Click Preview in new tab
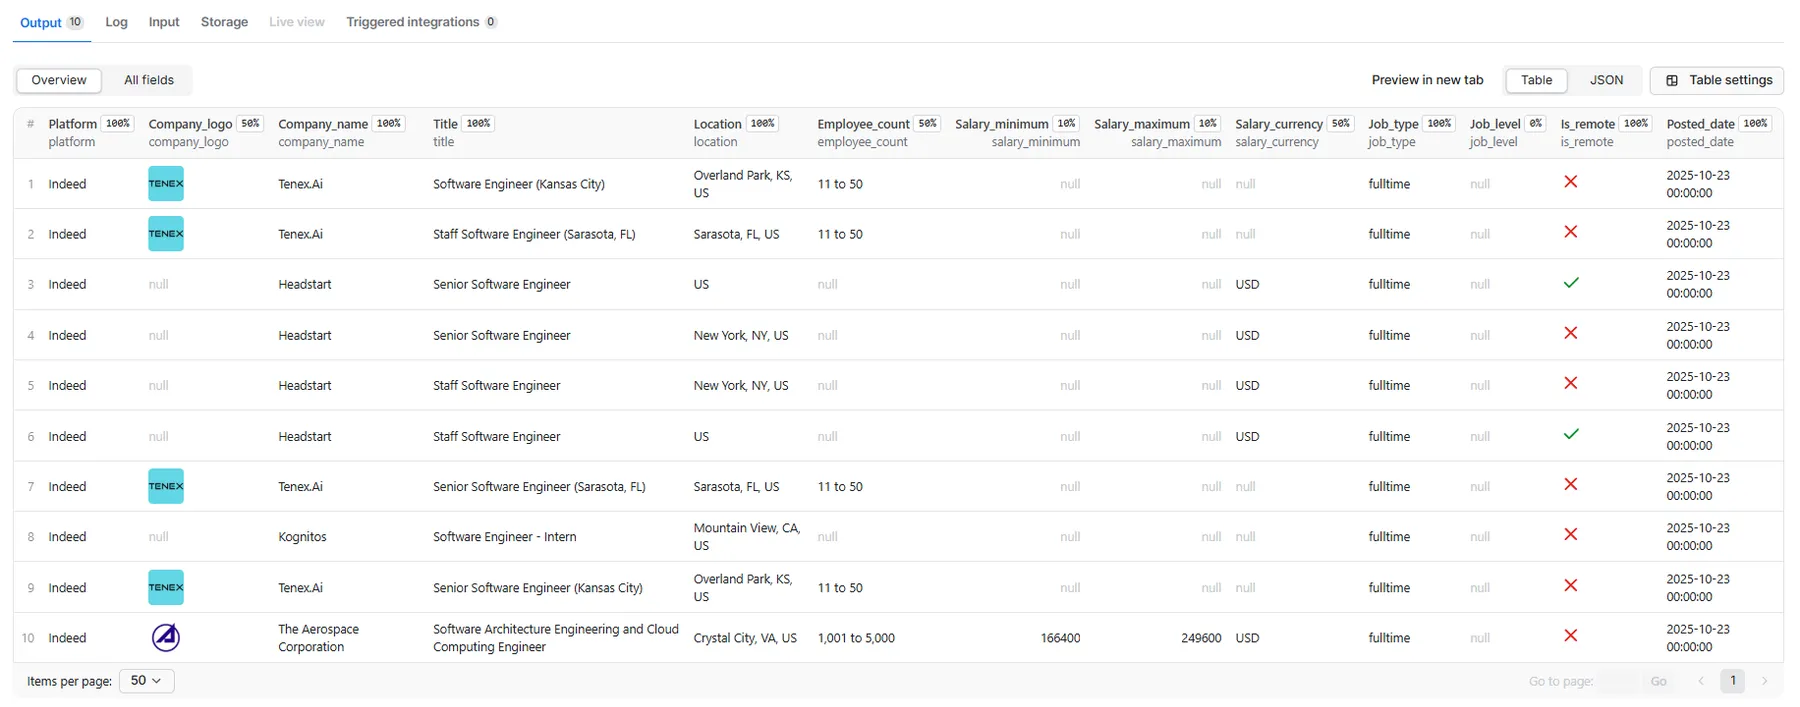The height and width of the screenshot is (707, 1800). point(1427,80)
